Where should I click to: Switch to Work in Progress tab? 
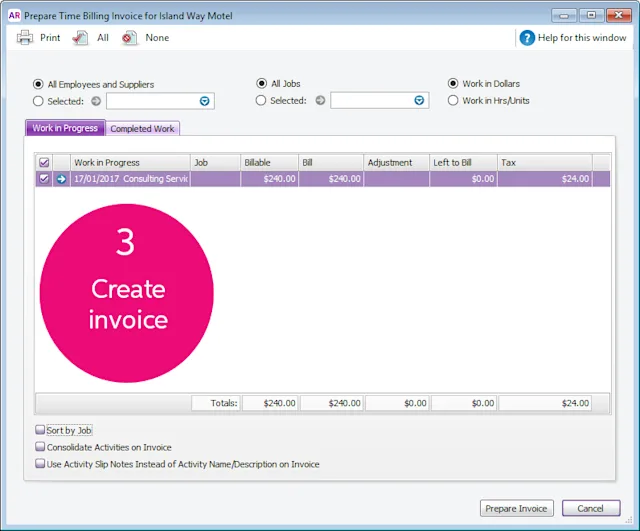pyautogui.click(x=65, y=128)
